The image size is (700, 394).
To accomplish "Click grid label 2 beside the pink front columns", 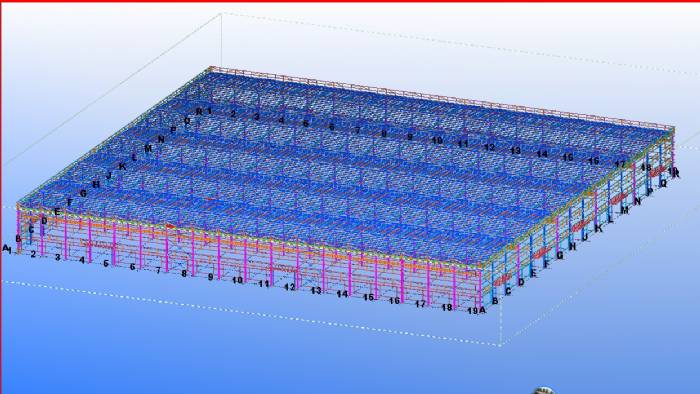I will coord(33,254).
